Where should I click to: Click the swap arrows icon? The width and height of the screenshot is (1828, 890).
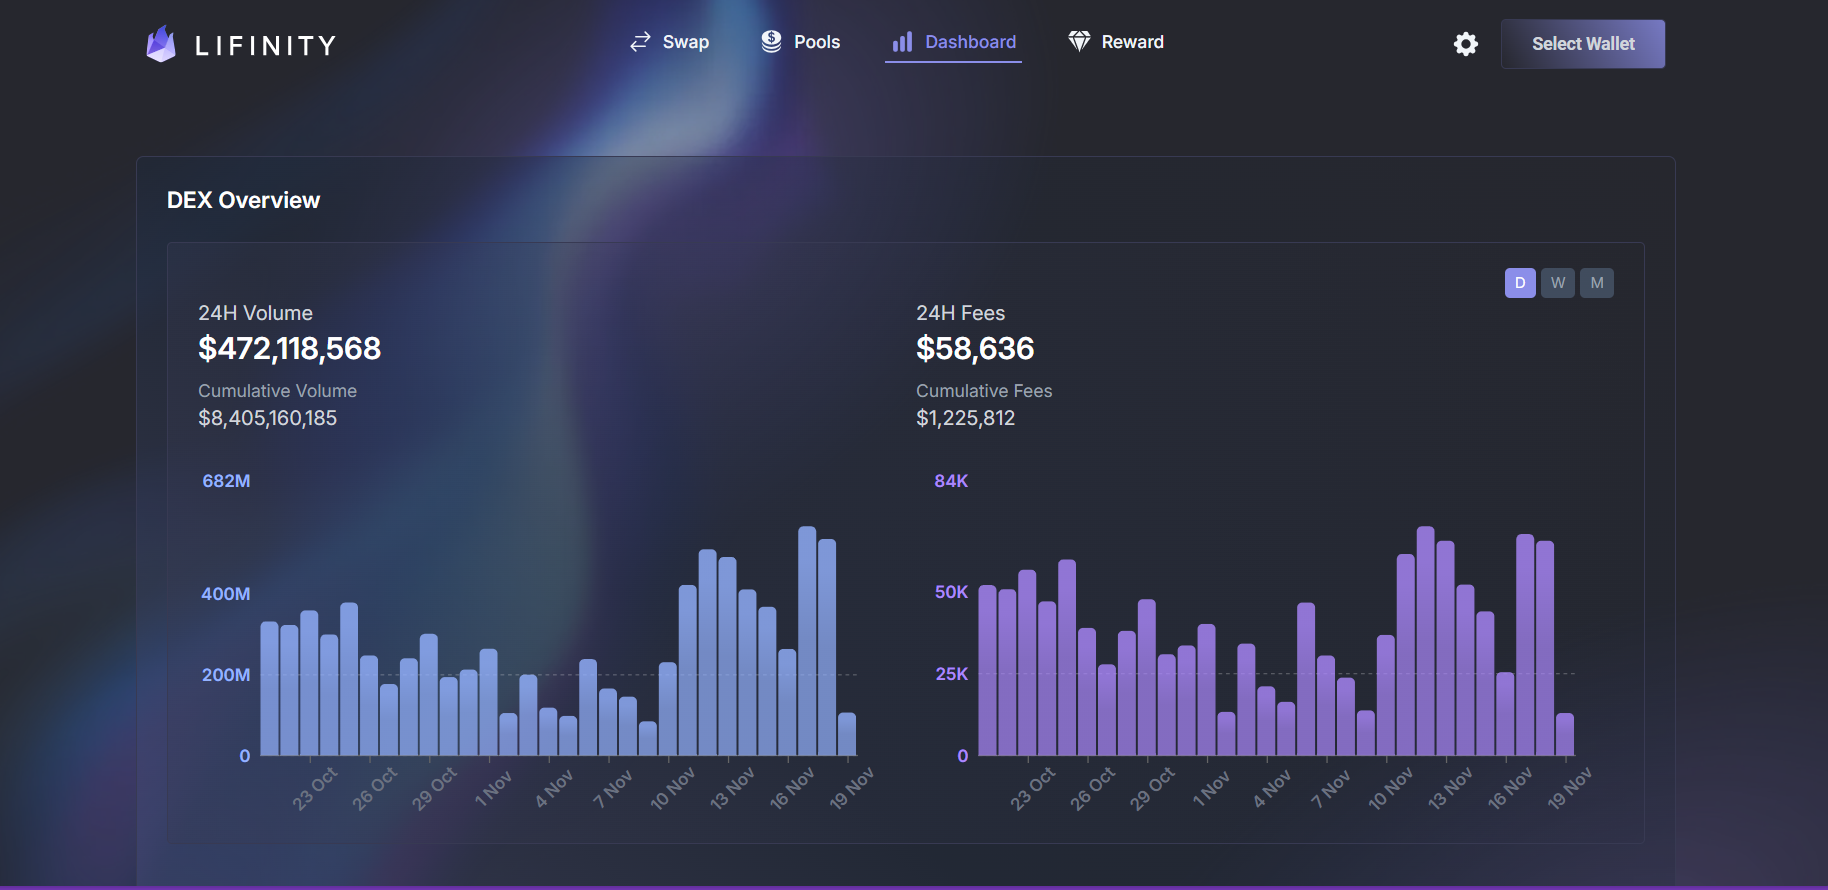point(640,42)
